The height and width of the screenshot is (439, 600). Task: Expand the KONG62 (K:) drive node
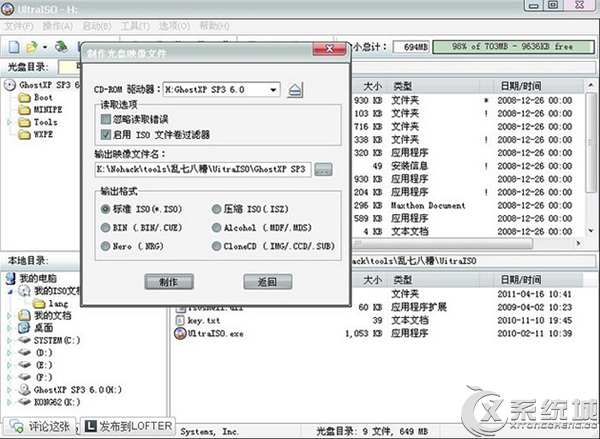point(10,402)
